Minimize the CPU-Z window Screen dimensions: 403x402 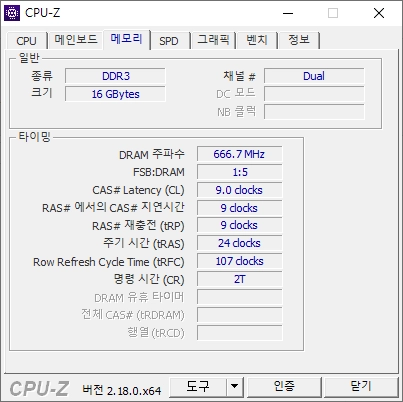click(288, 13)
